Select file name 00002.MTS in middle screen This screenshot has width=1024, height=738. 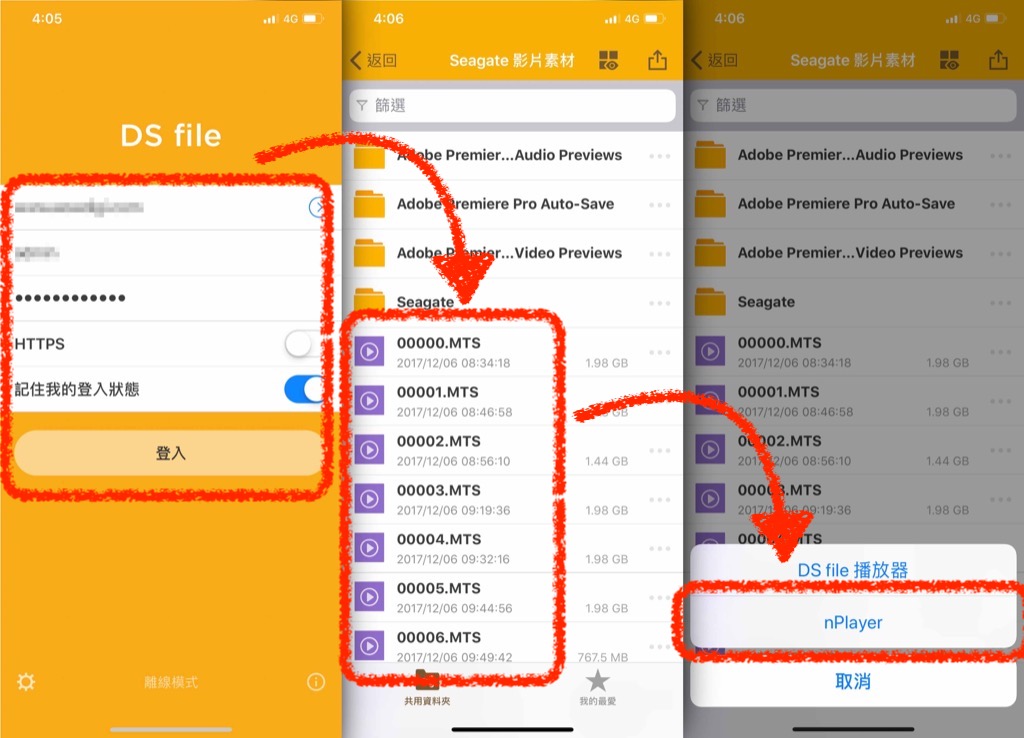[x=439, y=441]
